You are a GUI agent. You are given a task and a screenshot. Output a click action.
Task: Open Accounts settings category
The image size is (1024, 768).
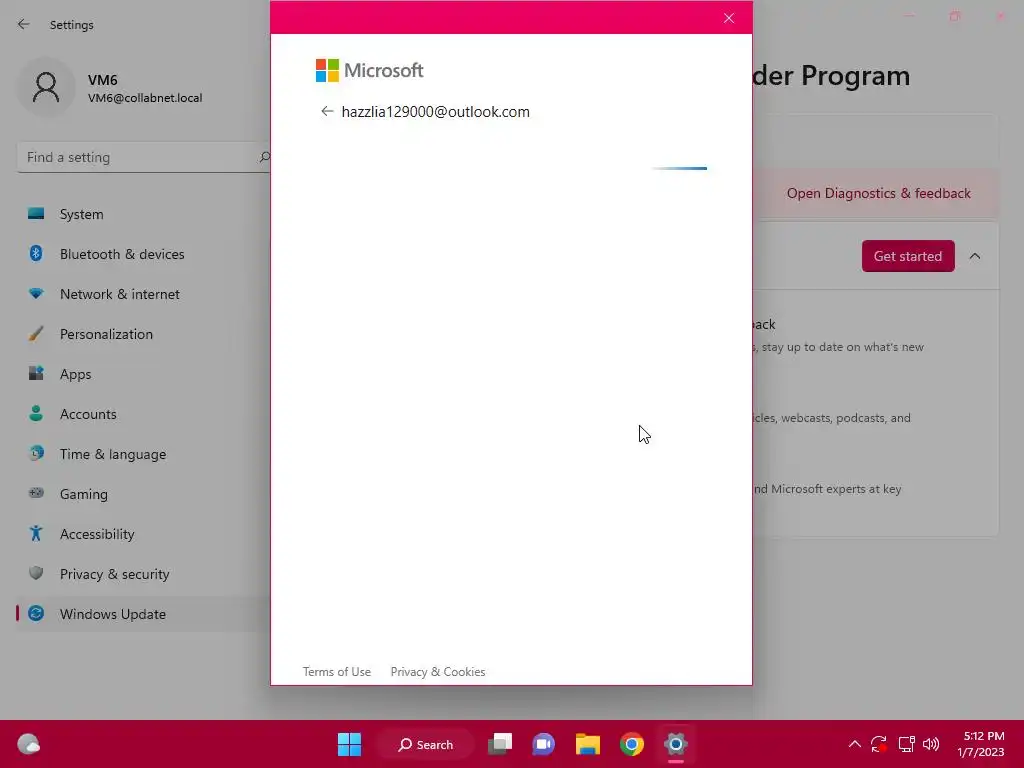click(x=144, y=414)
